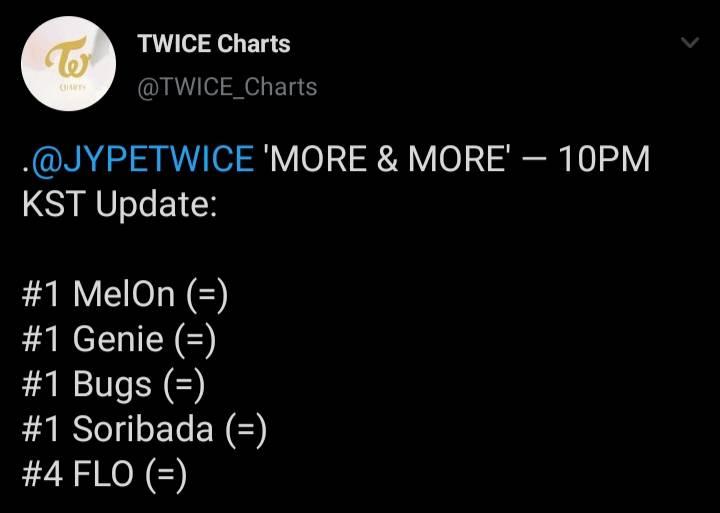Click the (=) symbol beside FLO
The height and width of the screenshot is (513, 720).
coord(166,473)
